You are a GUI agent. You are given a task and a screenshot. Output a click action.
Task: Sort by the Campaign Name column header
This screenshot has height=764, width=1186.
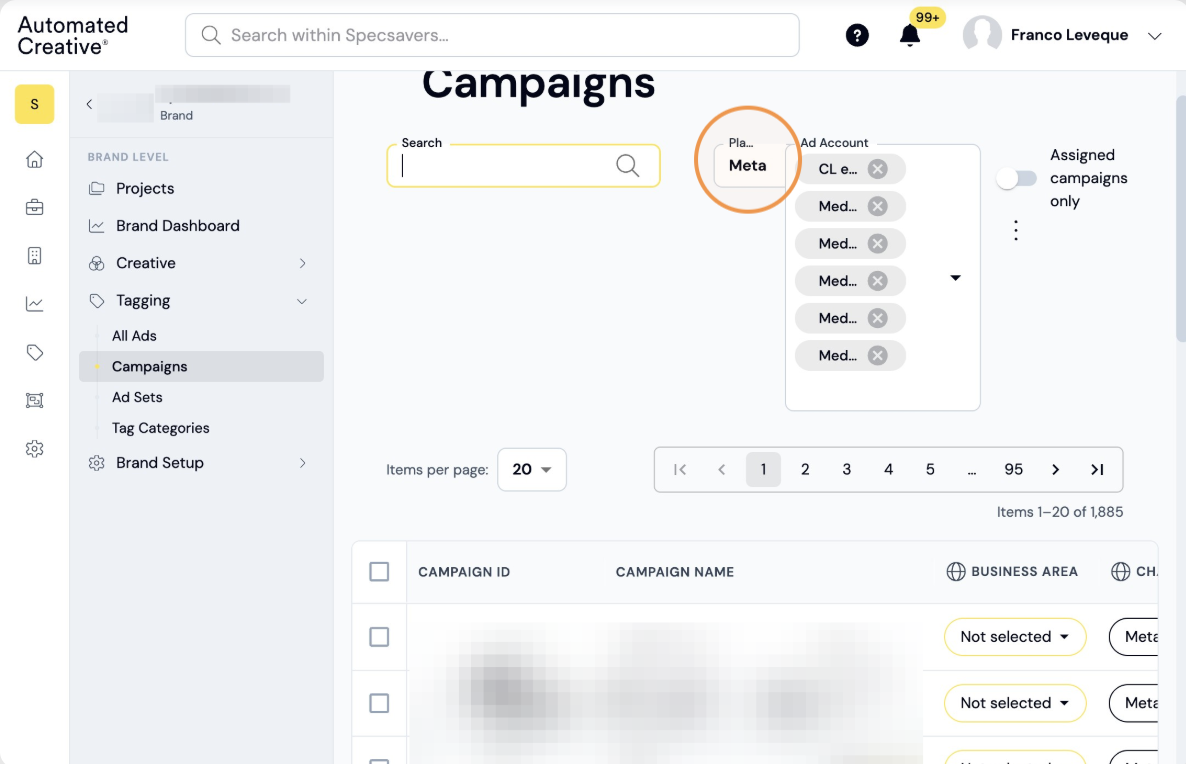(x=675, y=572)
